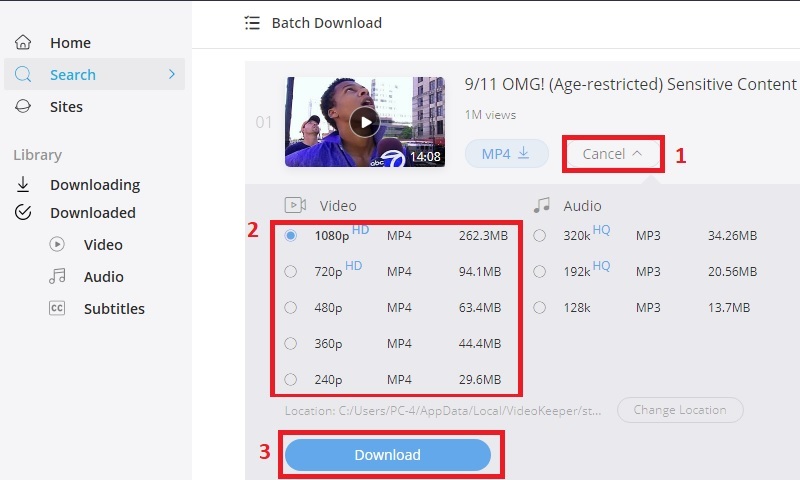Pick the 240p MP4 option

click(291, 380)
